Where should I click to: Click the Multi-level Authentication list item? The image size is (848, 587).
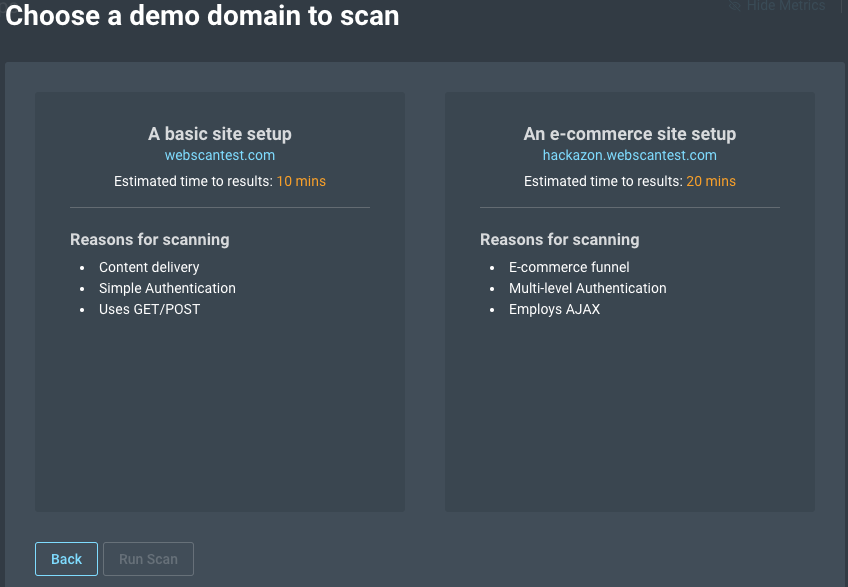(x=587, y=288)
